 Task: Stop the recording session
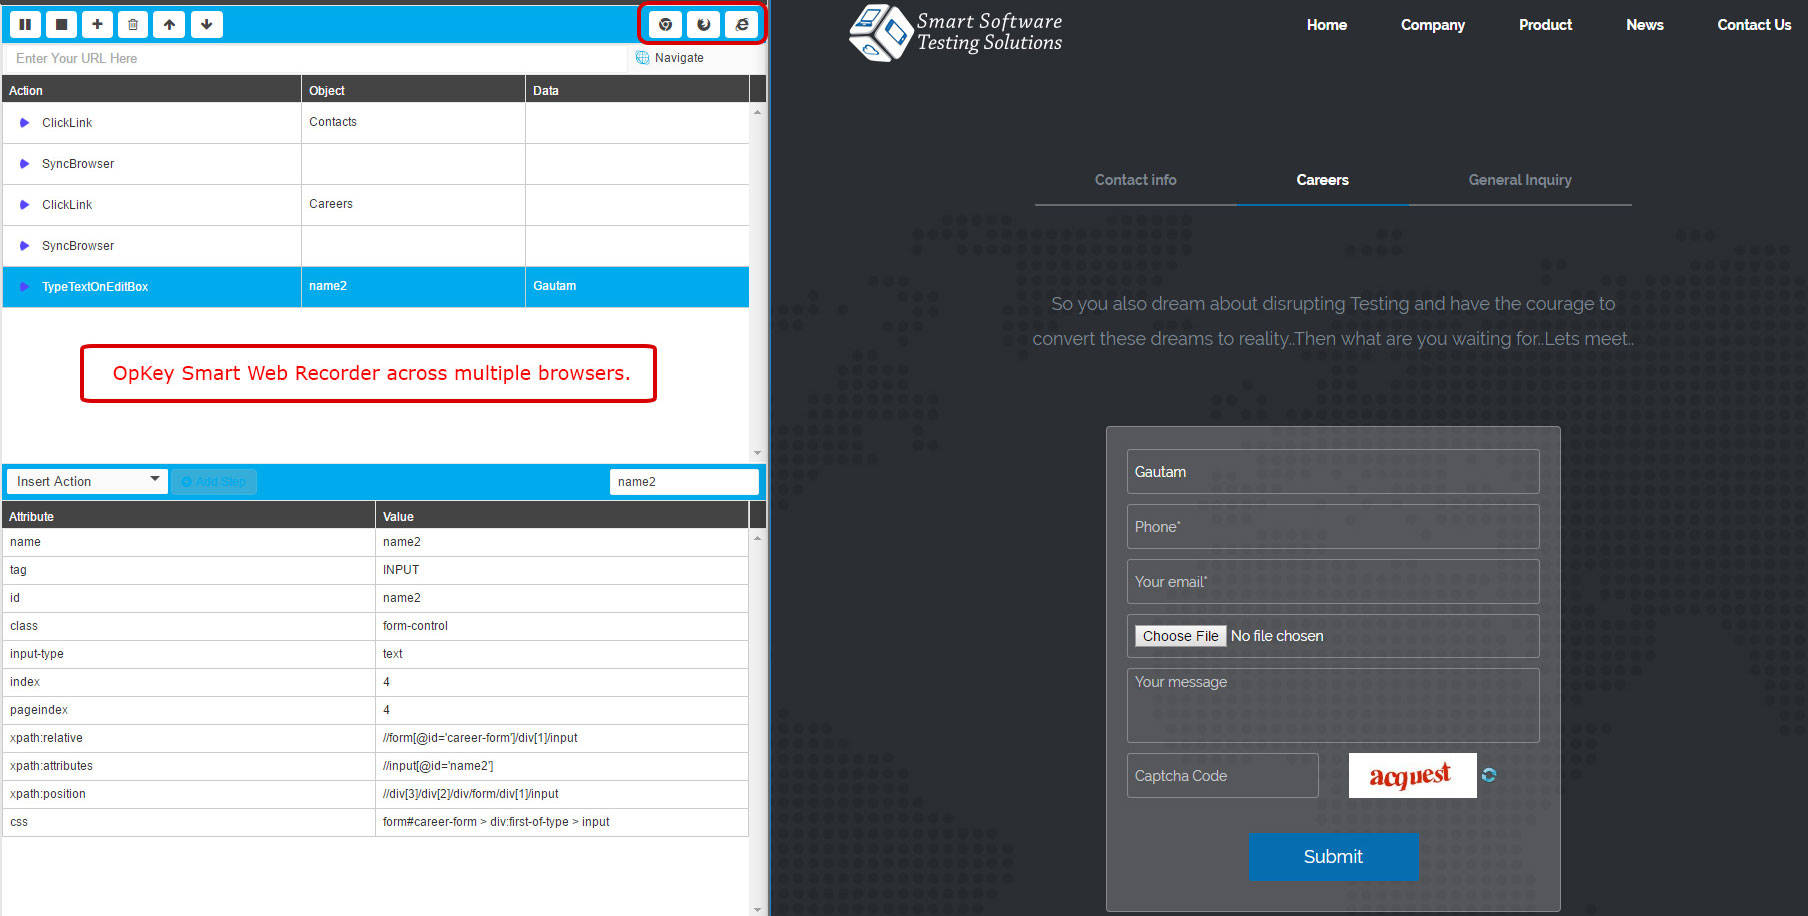tap(61, 24)
